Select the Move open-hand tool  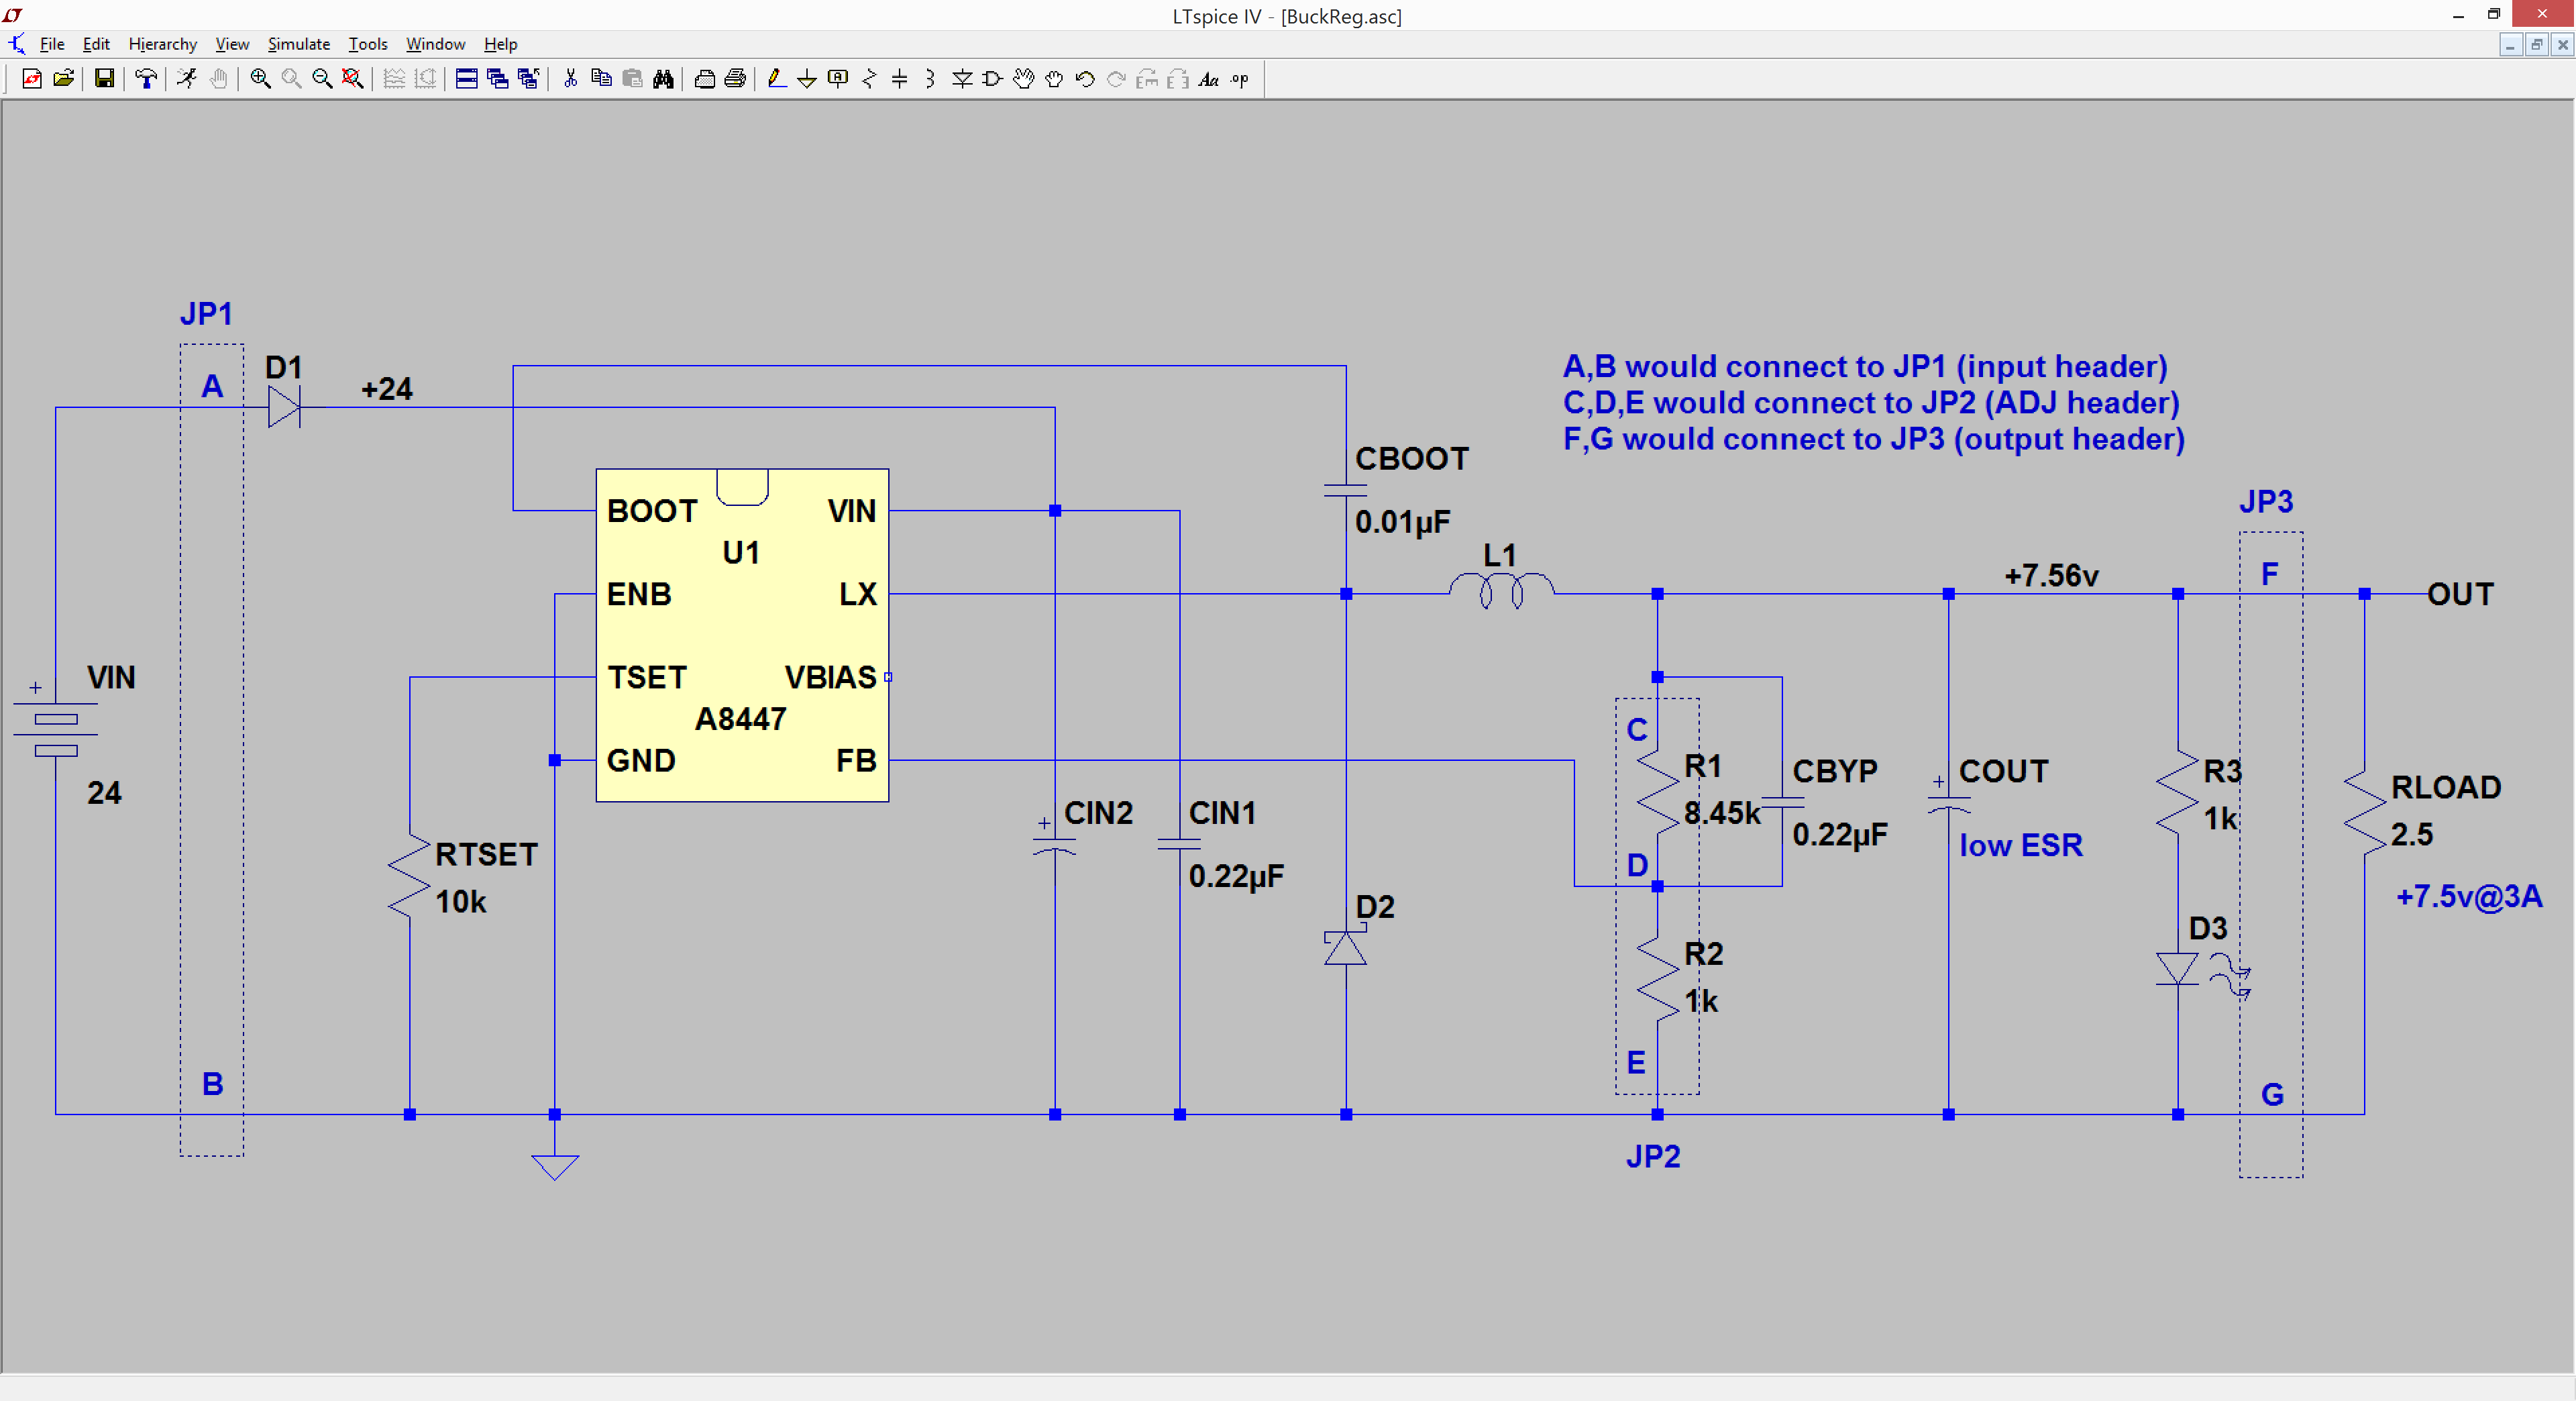point(1023,79)
